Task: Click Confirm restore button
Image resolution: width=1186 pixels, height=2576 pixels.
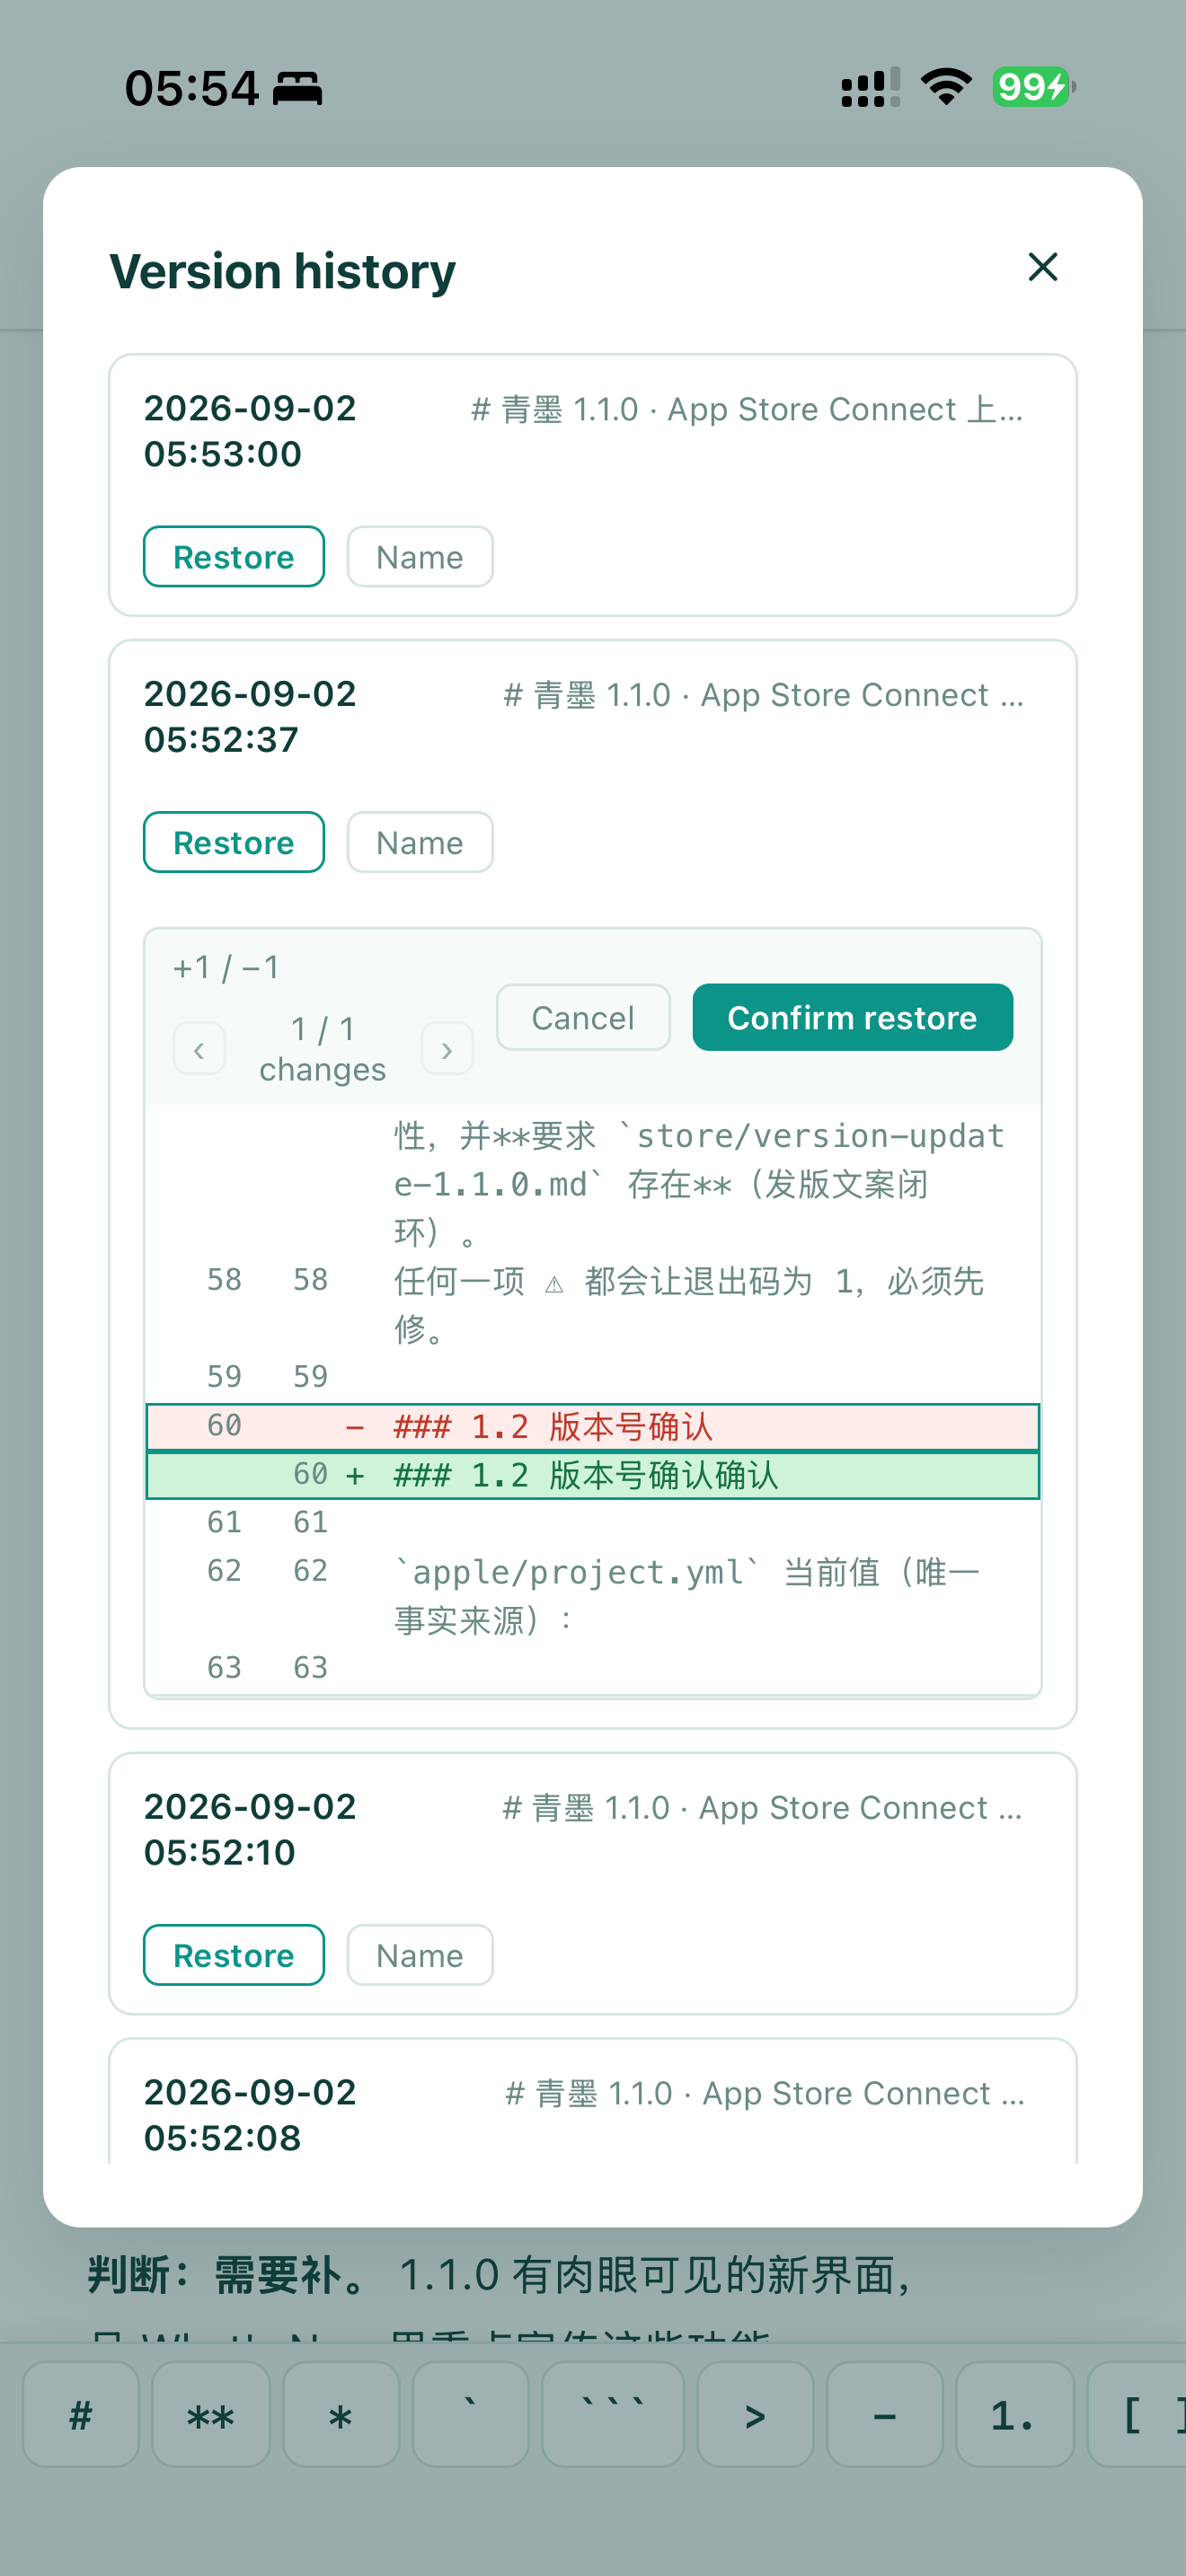Action: pyautogui.click(x=852, y=1017)
